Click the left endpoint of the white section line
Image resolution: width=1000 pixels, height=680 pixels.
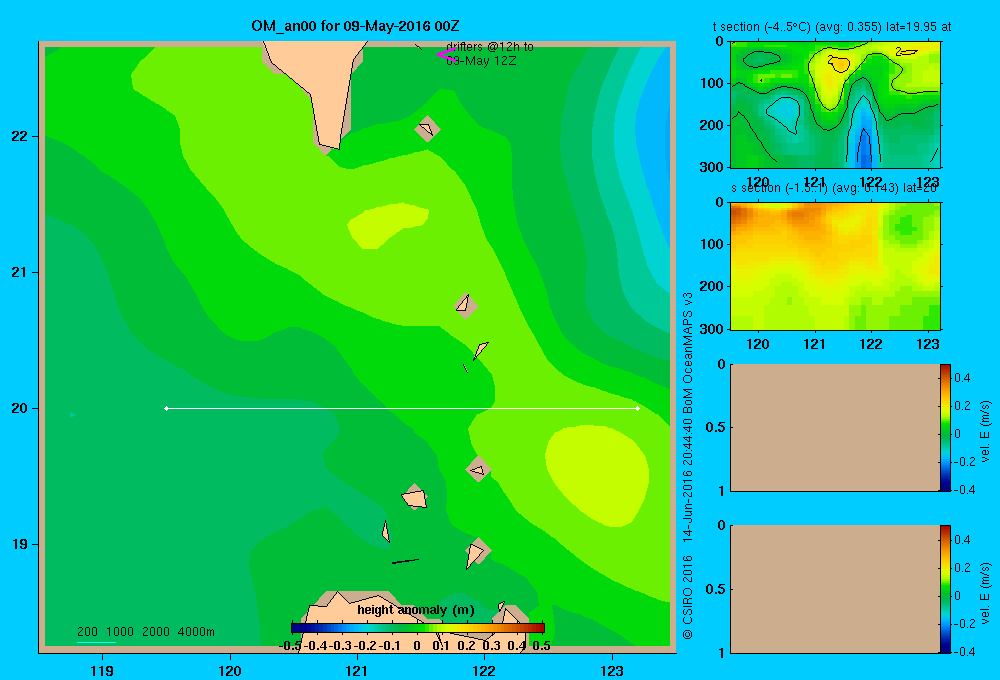[166, 408]
